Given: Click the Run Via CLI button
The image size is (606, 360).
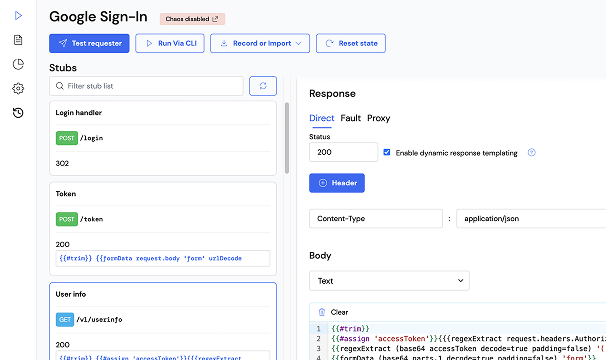Looking at the screenshot, I should (x=170, y=43).
